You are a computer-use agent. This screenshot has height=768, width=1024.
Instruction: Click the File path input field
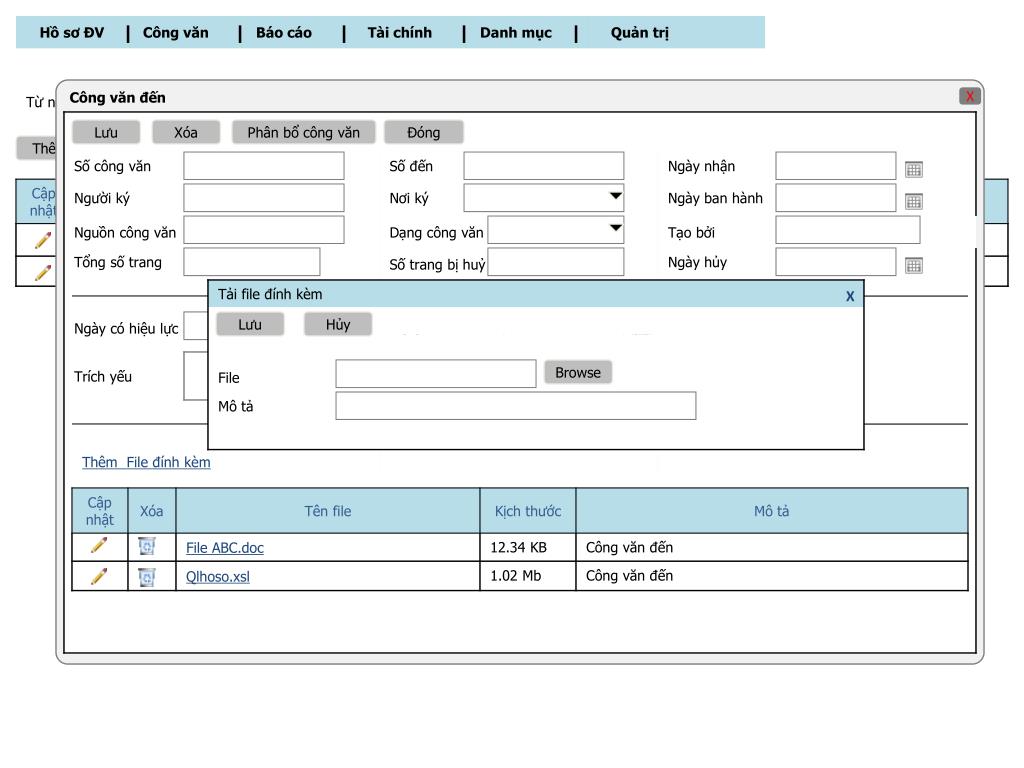click(x=436, y=374)
